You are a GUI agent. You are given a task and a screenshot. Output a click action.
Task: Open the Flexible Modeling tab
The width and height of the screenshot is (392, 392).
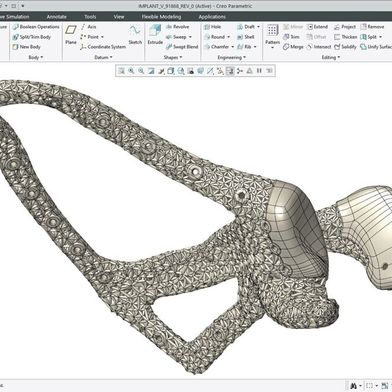[161, 17]
